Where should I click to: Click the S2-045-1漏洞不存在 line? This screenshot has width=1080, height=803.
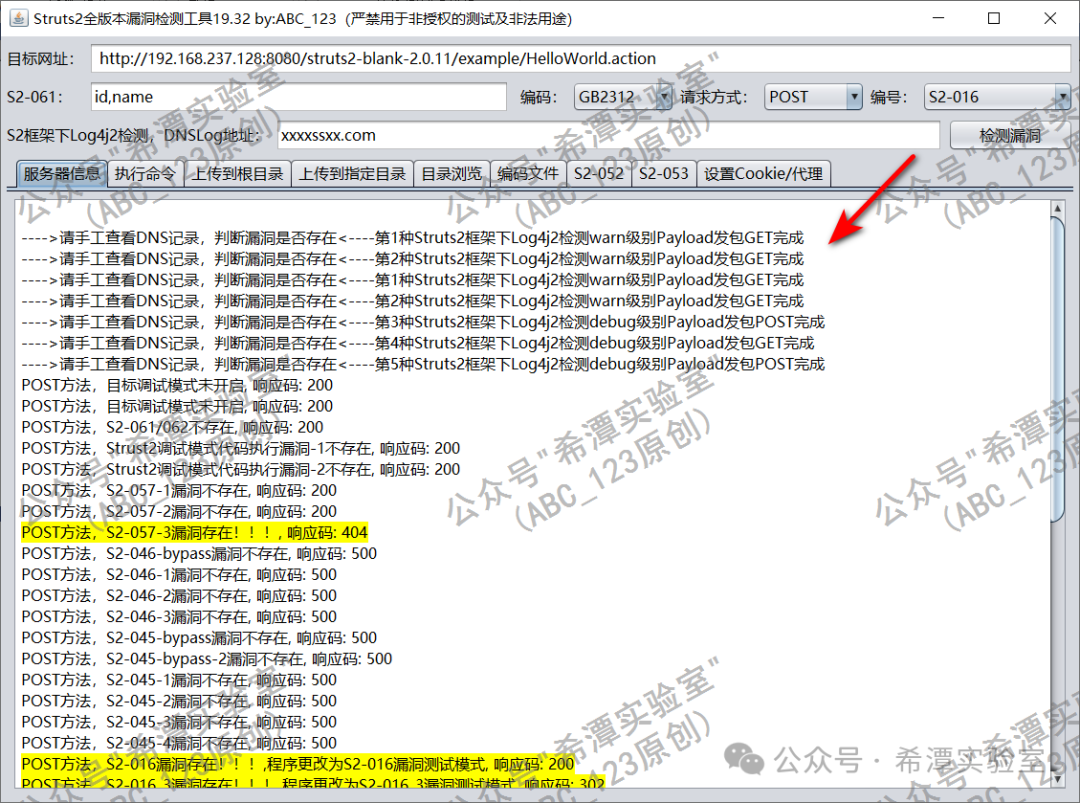(179, 680)
